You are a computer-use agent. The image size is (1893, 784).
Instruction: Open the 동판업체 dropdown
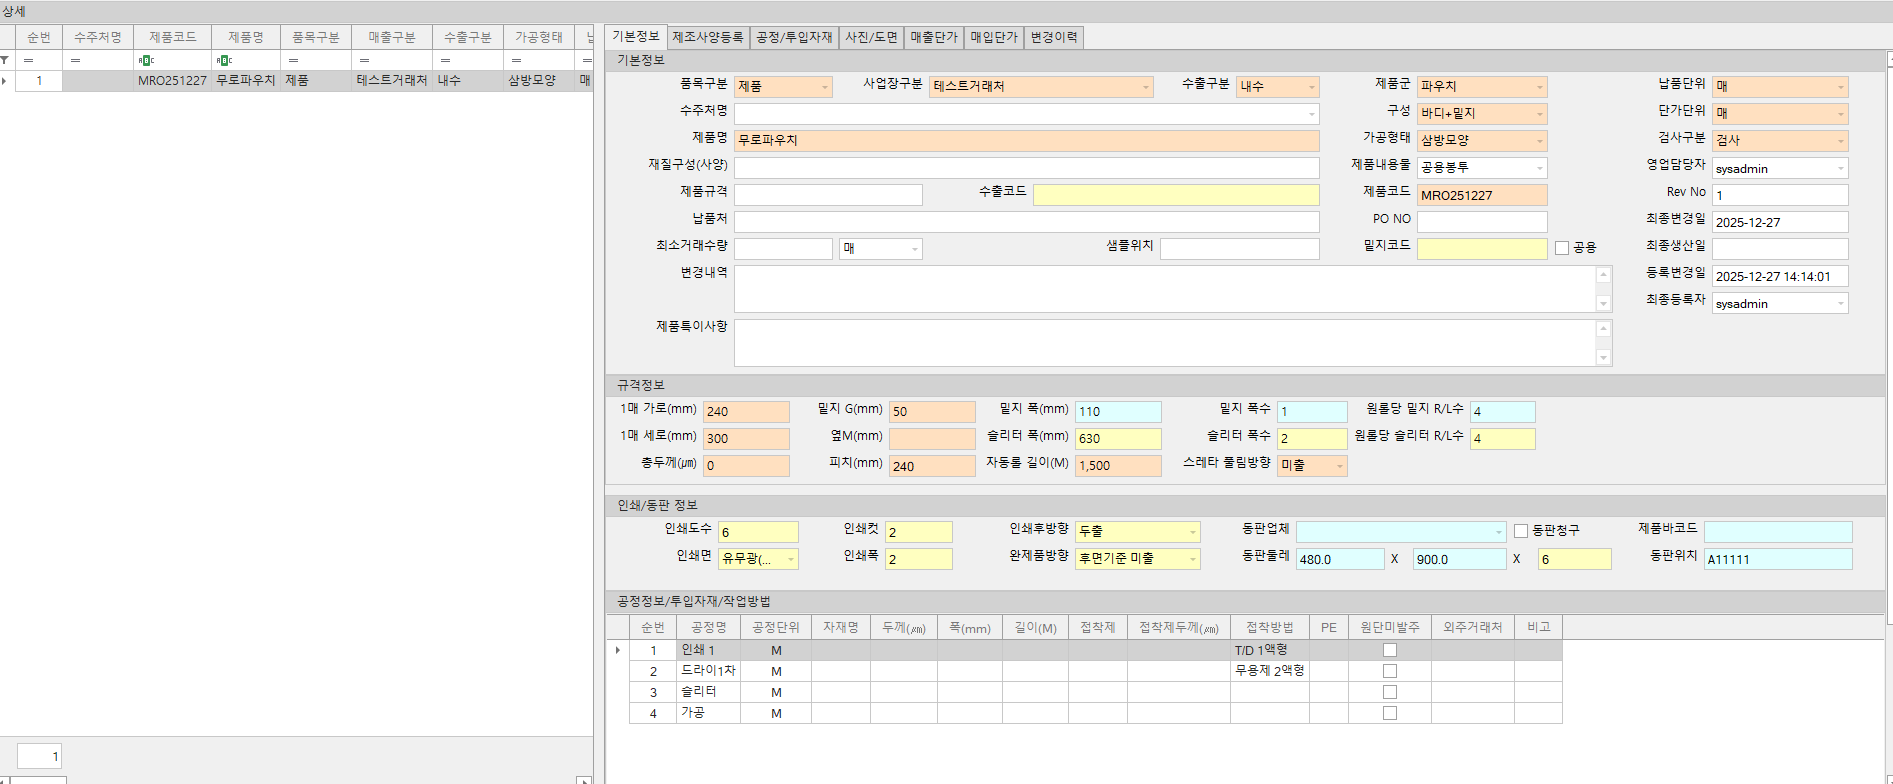[x=1499, y=532]
